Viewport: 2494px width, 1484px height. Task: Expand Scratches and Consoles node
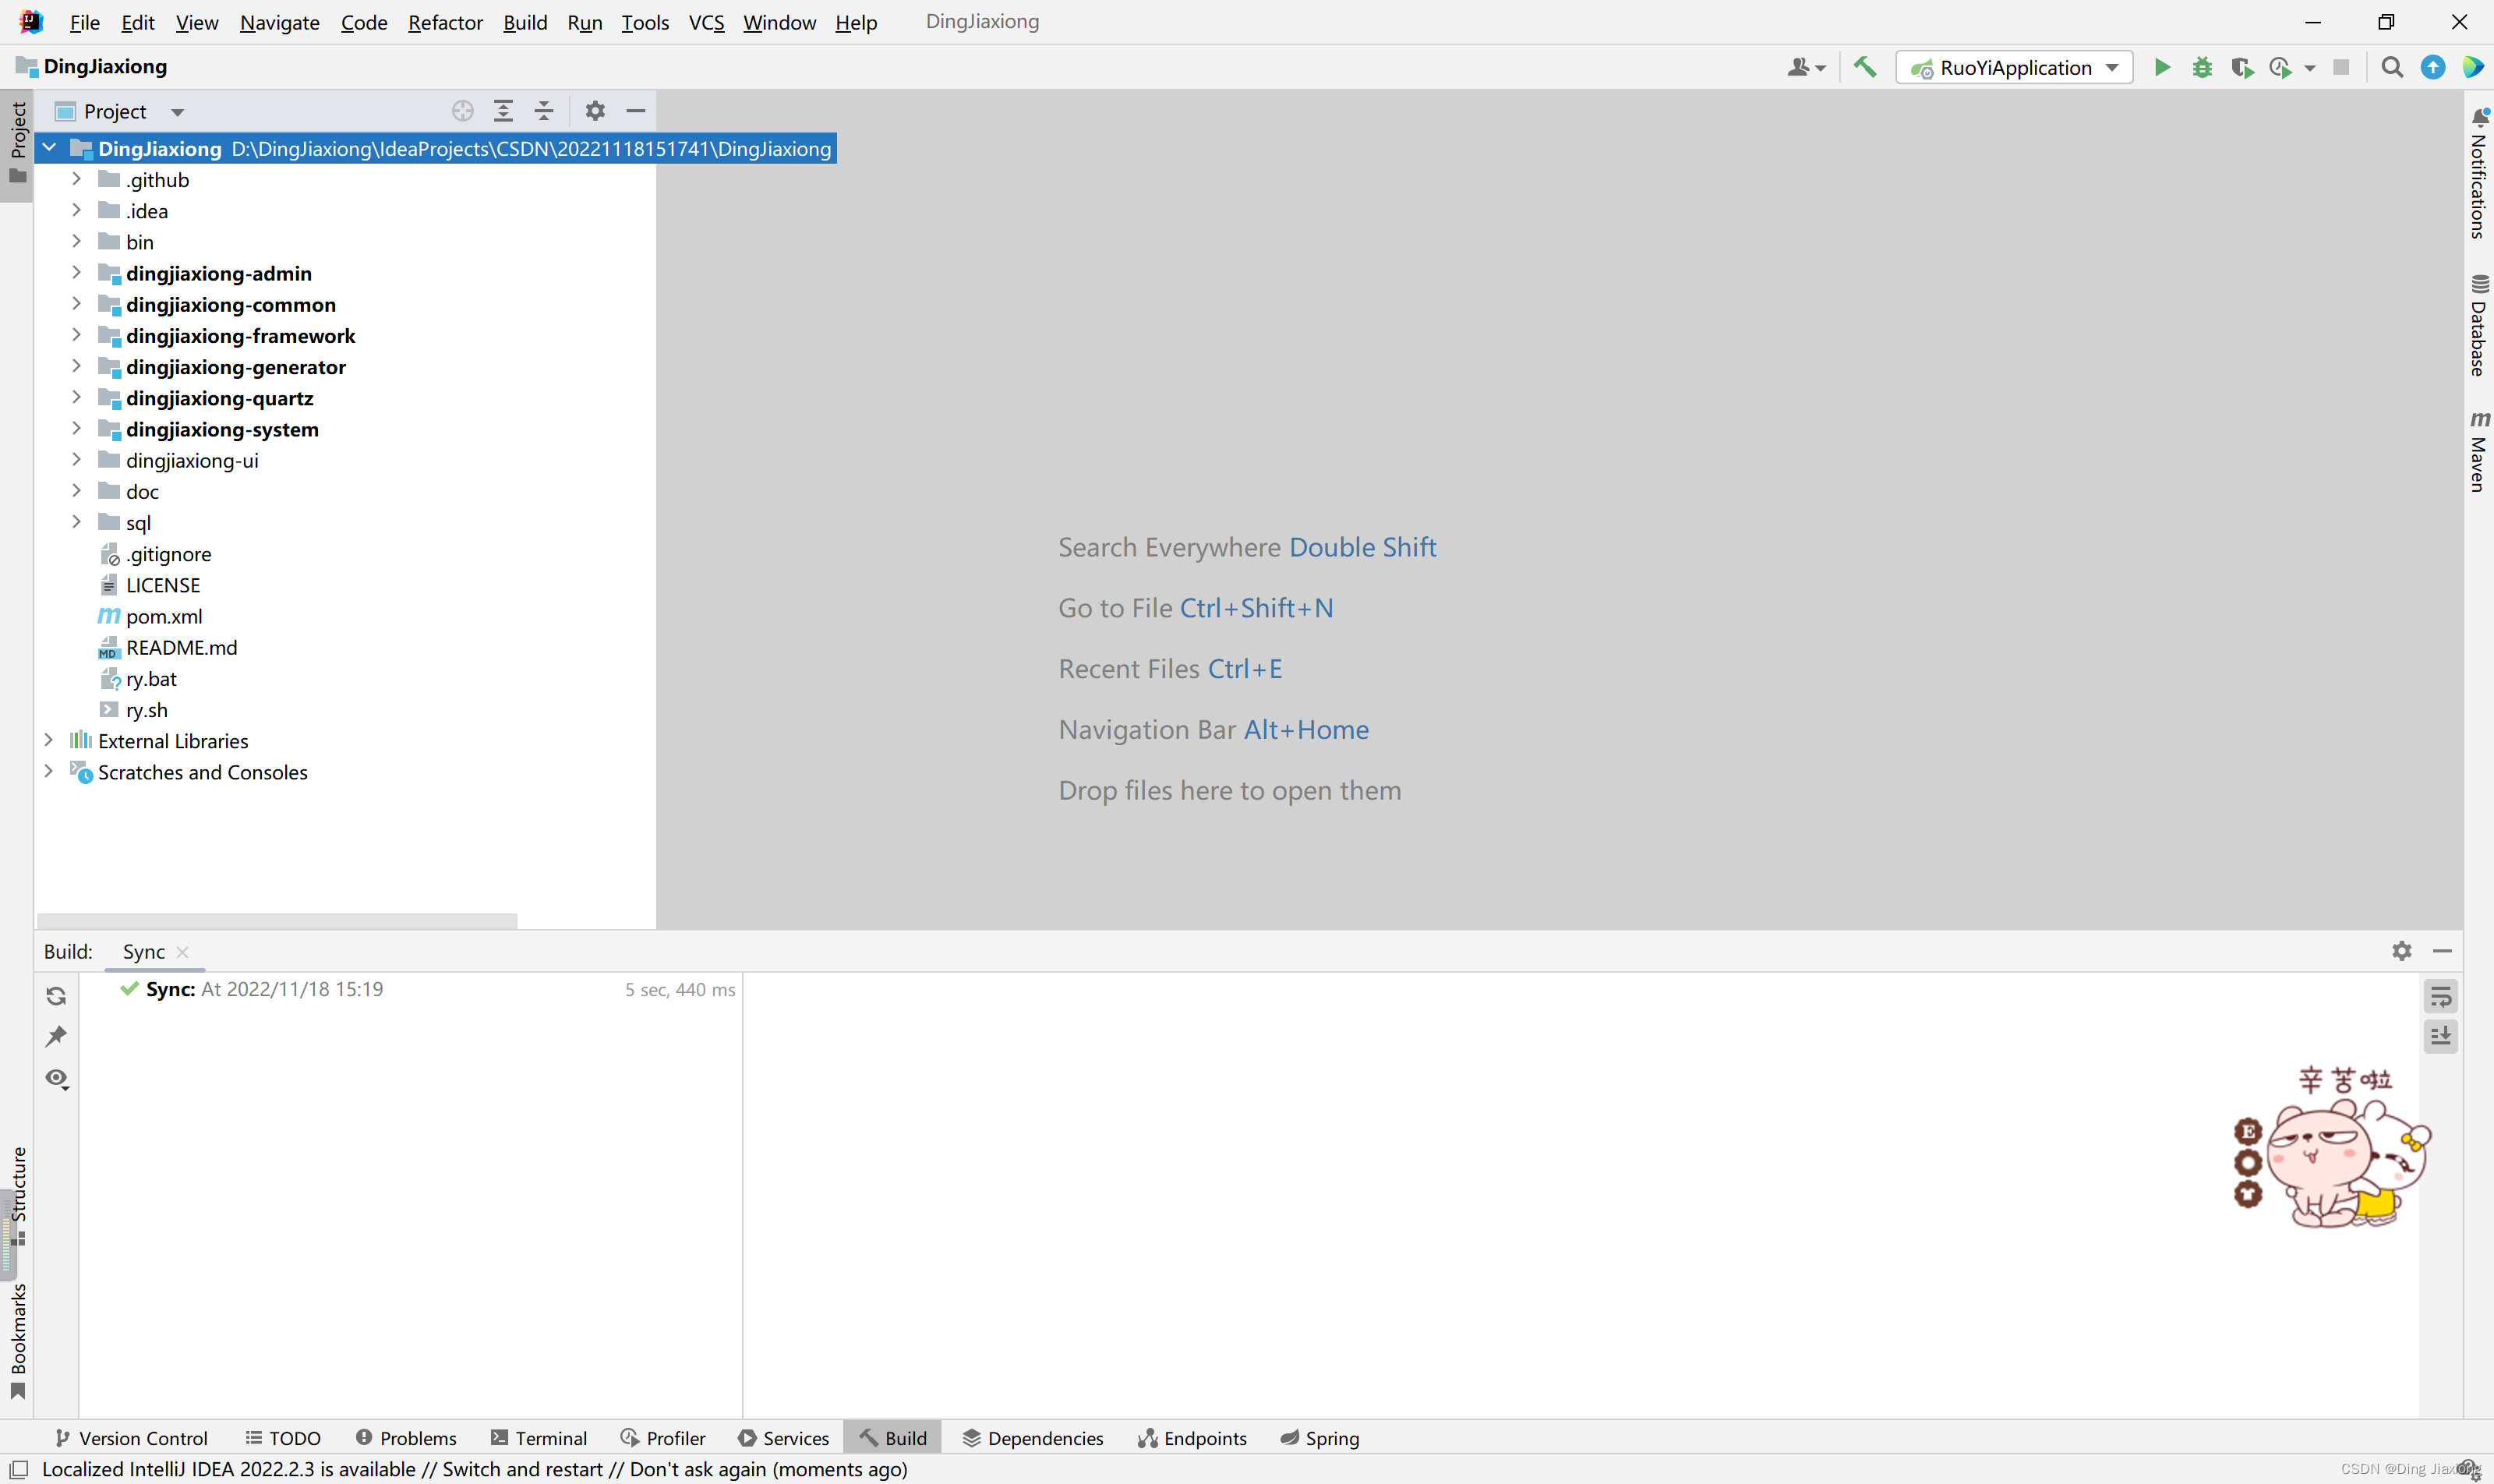tap(49, 772)
